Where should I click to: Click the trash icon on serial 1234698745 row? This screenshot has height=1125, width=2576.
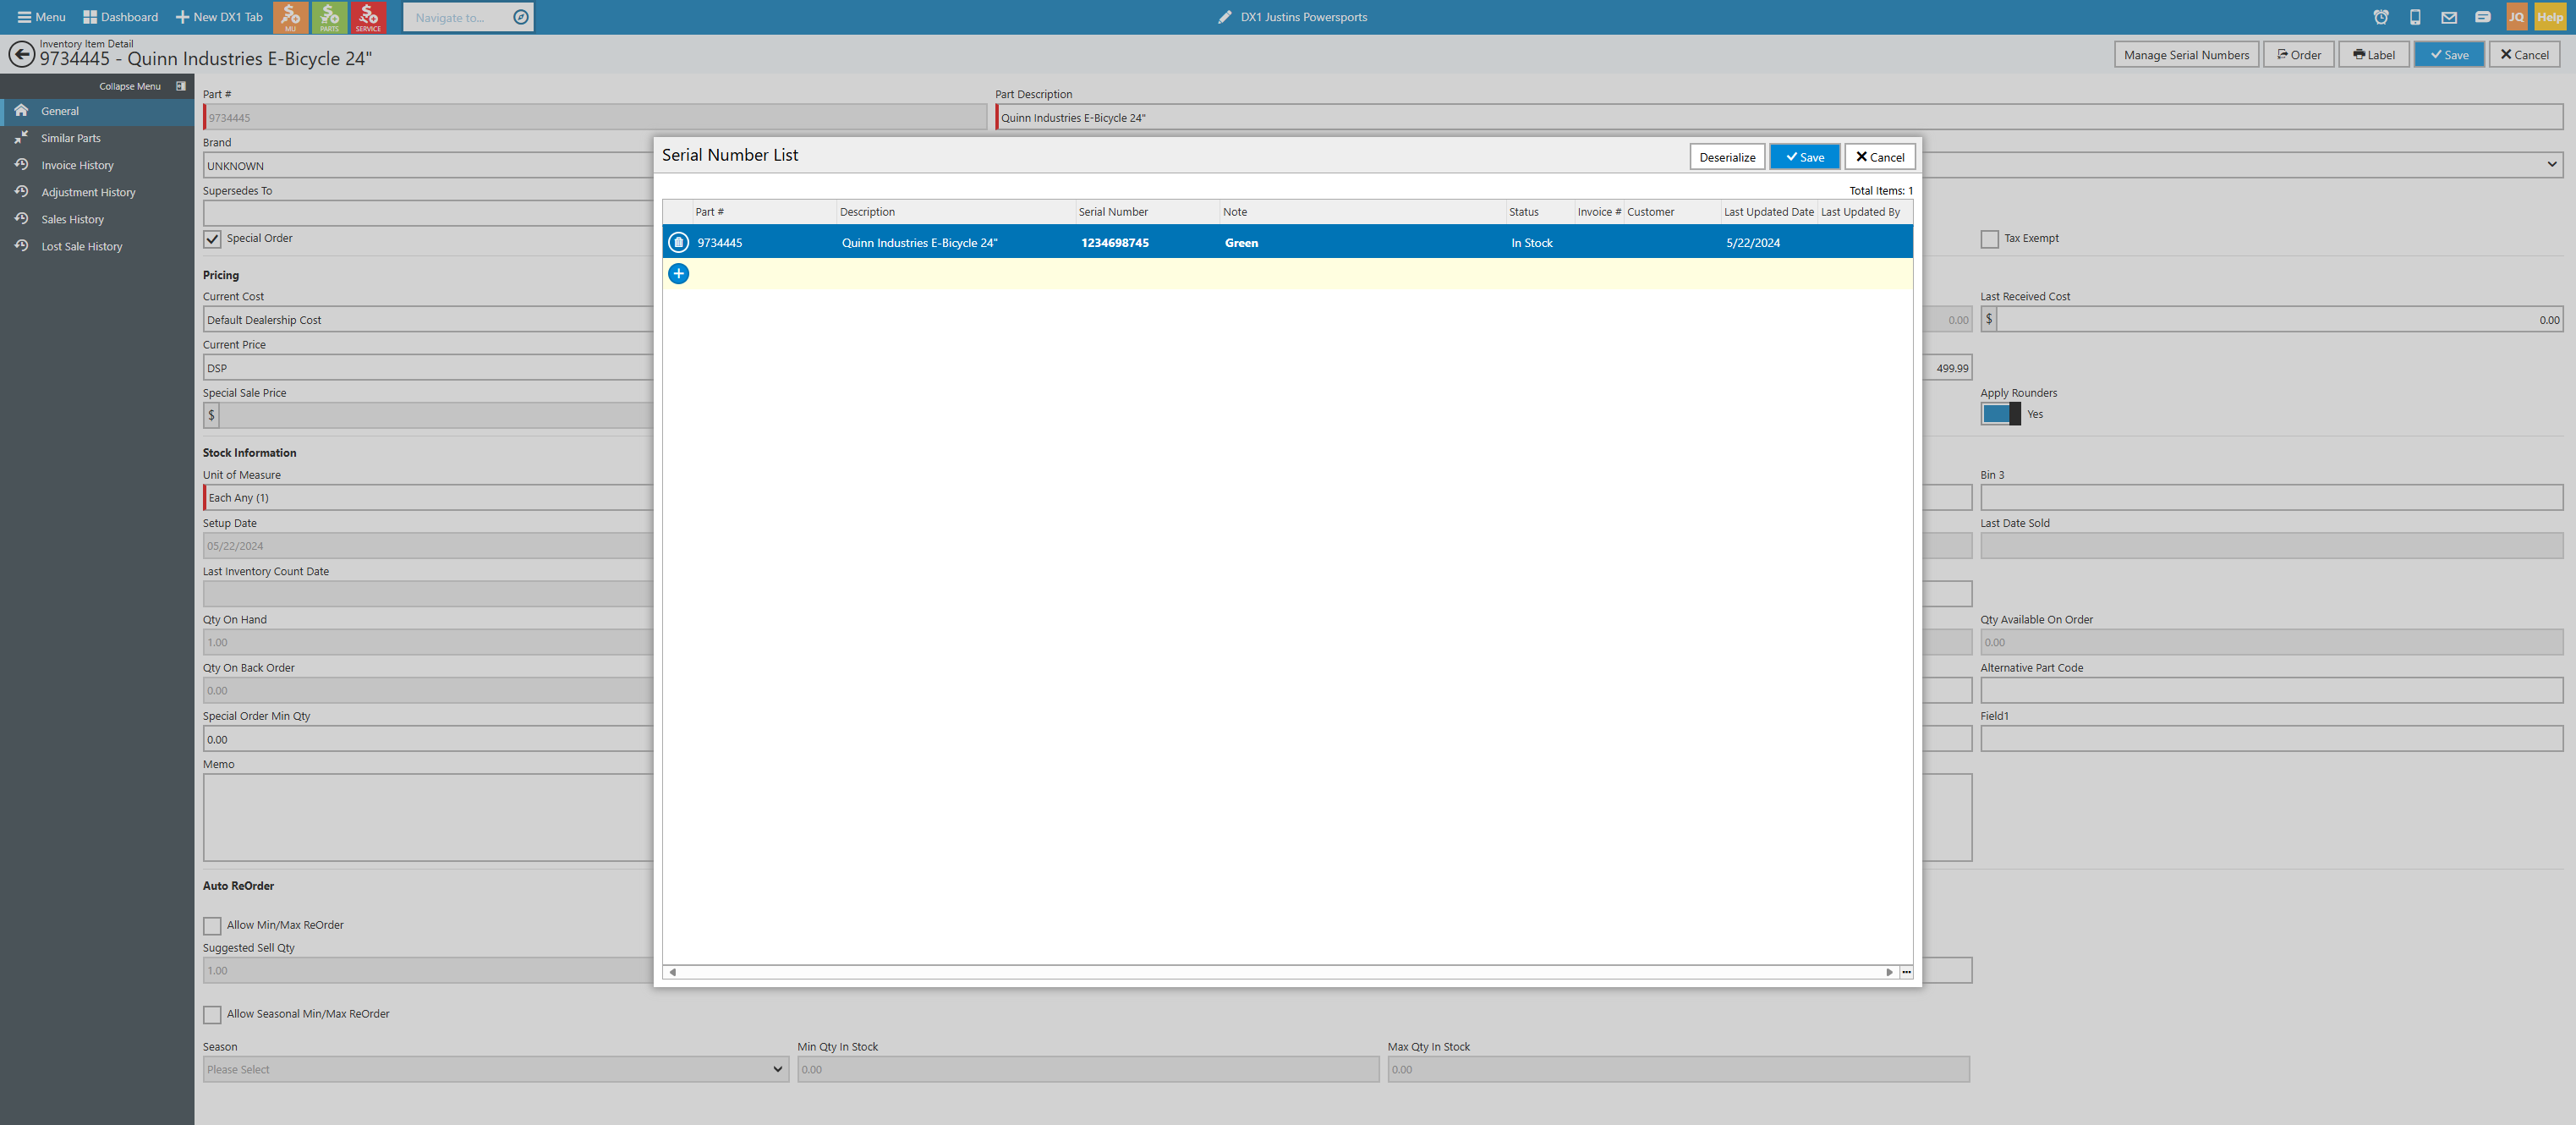678,242
